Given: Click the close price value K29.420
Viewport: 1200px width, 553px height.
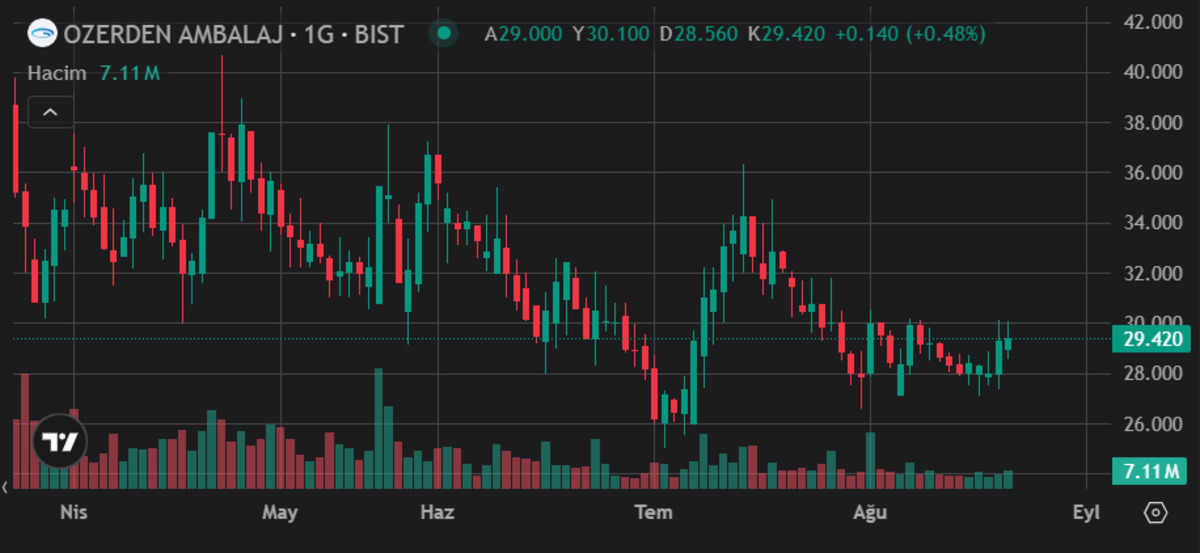Looking at the screenshot, I should tap(786, 34).
